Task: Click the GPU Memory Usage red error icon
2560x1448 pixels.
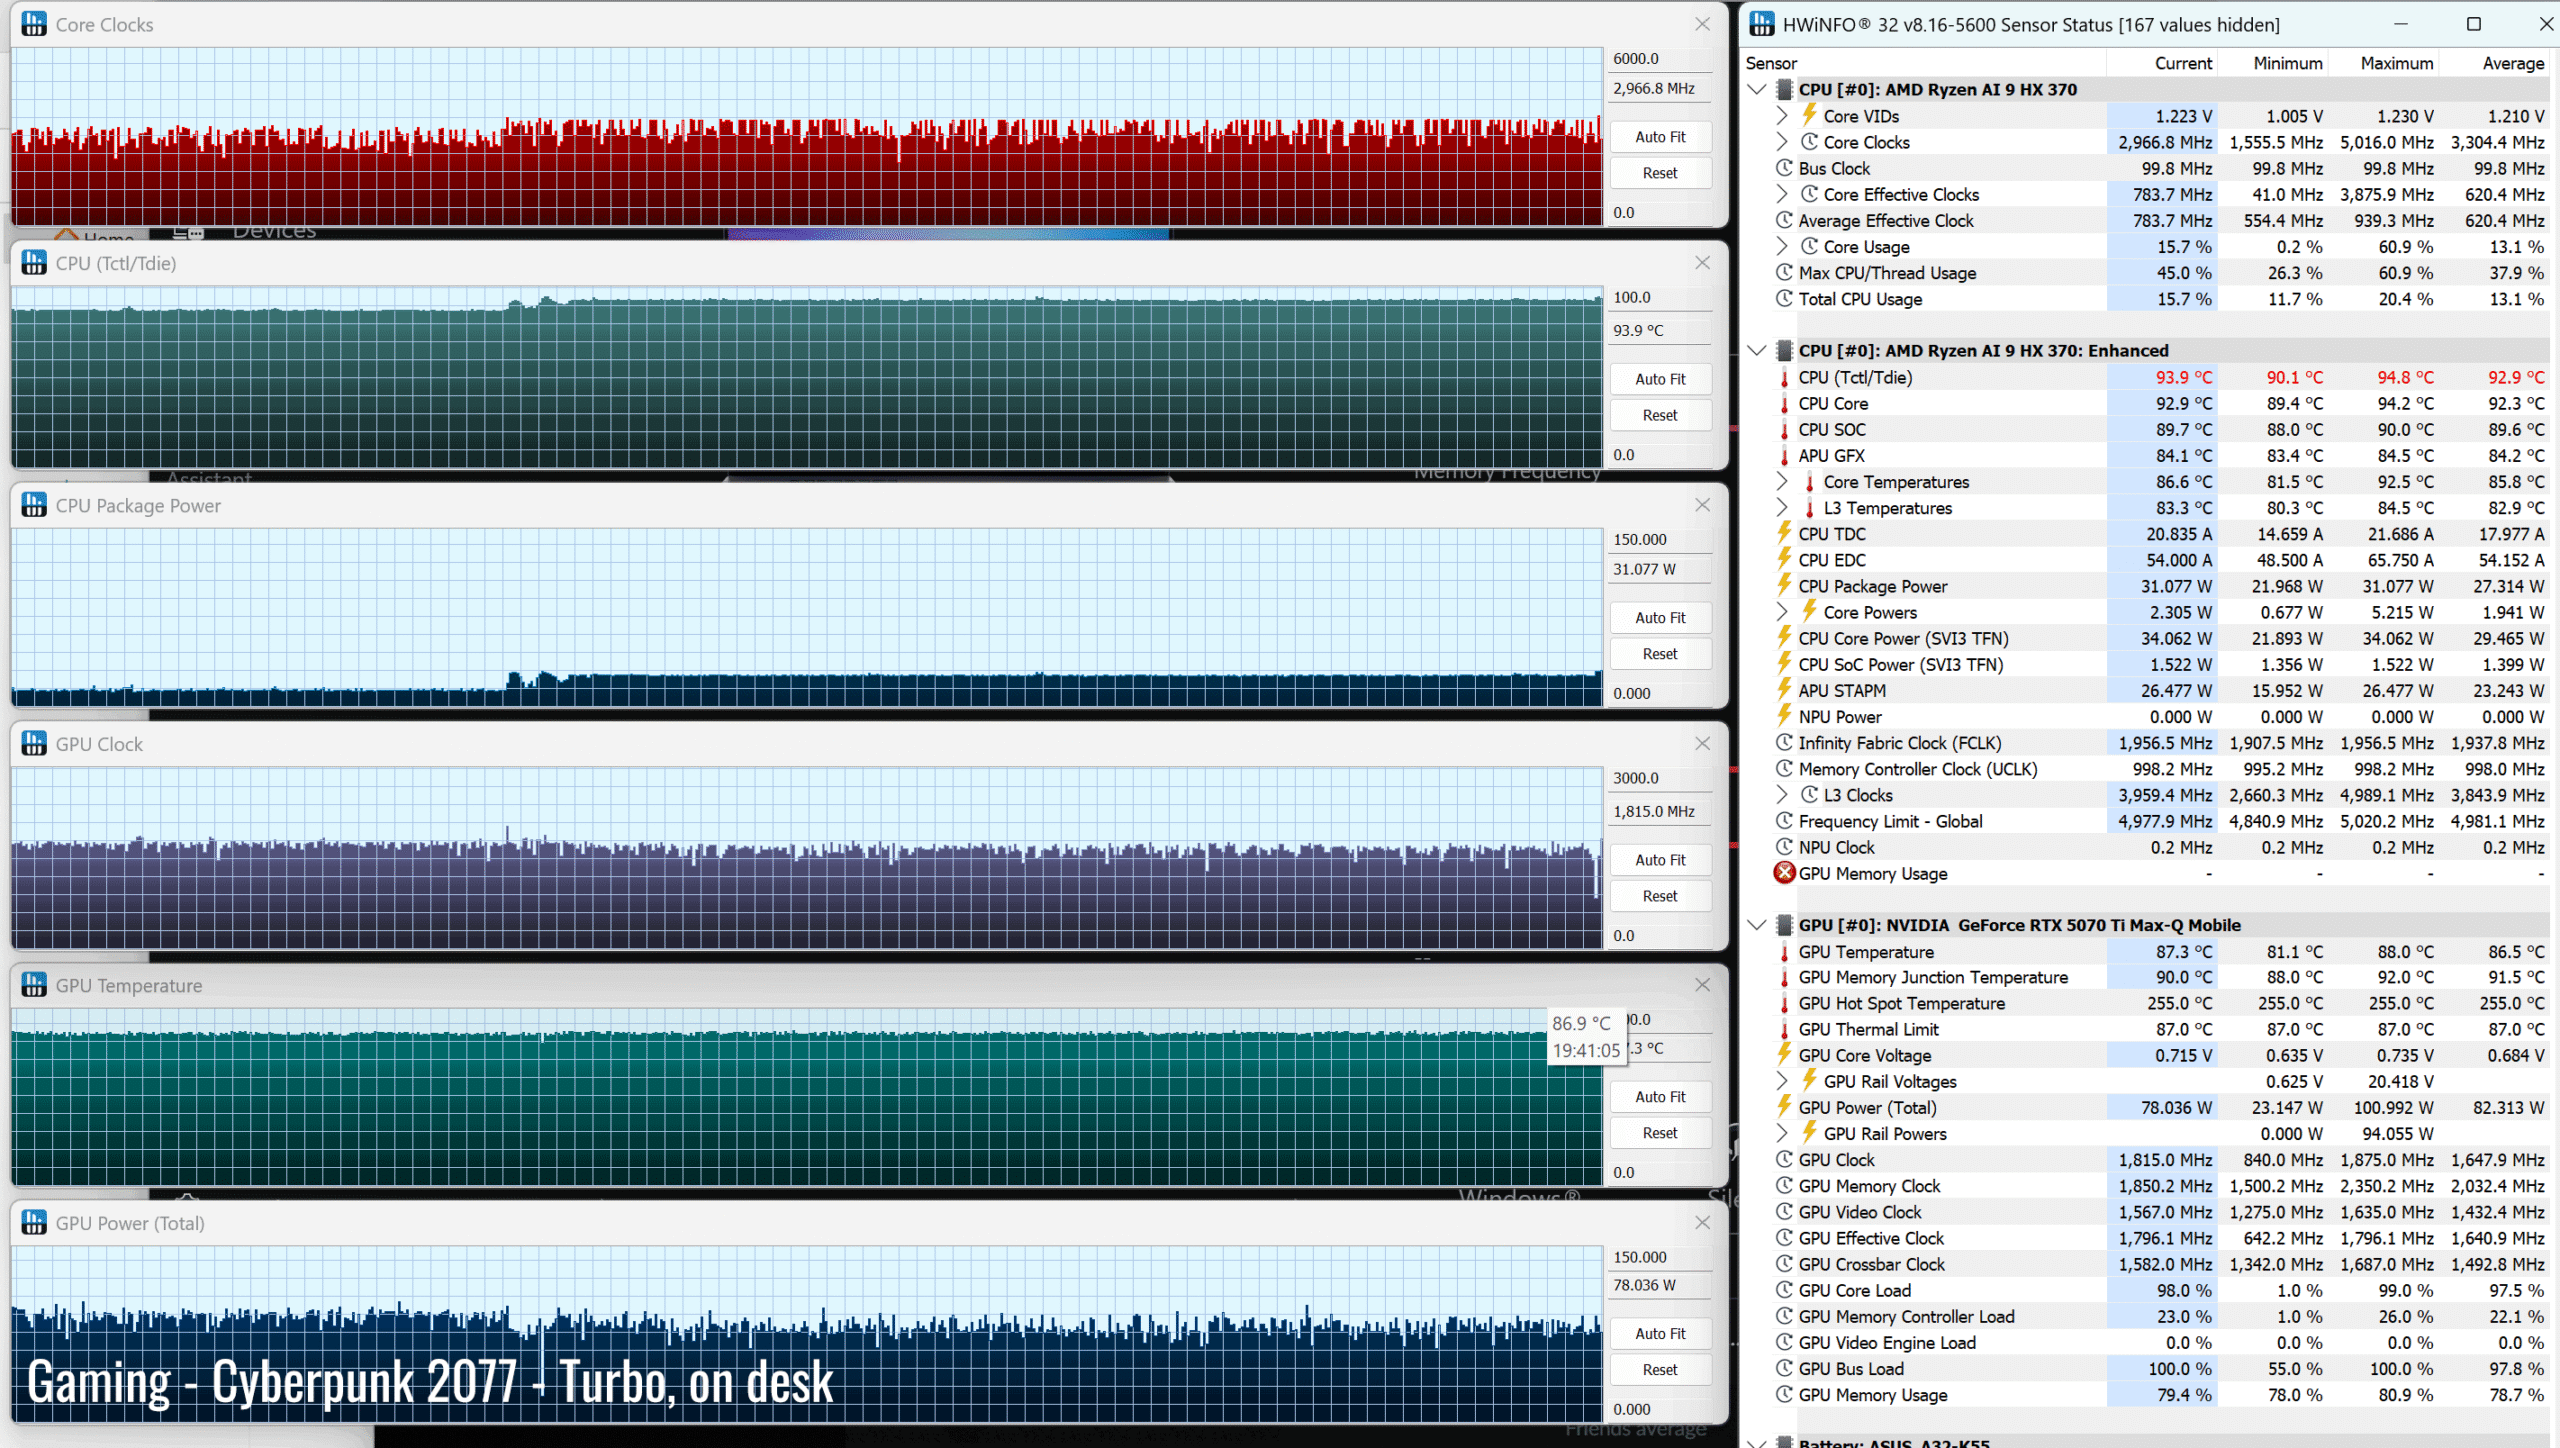Action: [1784, 873]
